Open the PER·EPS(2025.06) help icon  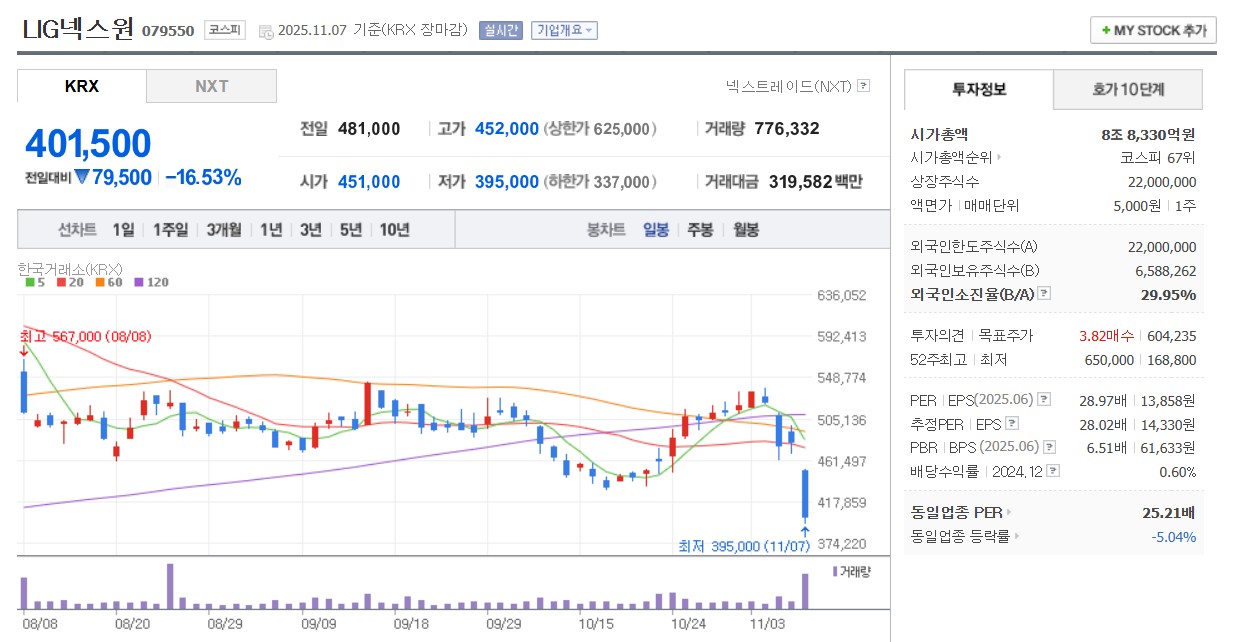(1044, 400)
